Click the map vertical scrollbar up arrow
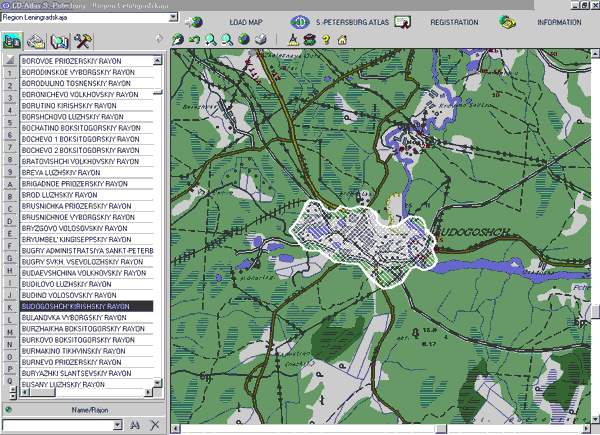600x435 pixels. click(595, 54)
